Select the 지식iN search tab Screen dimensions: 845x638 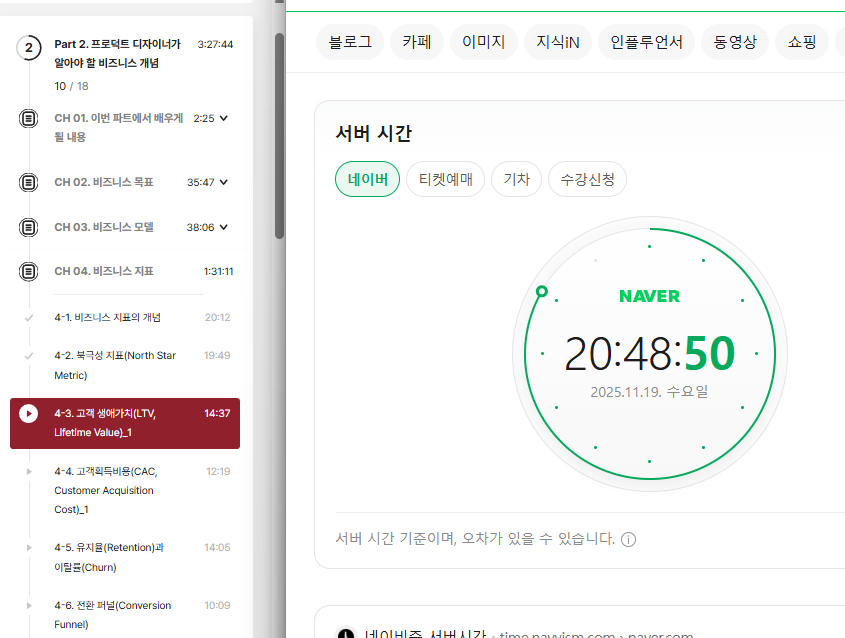[x=558, y=42]
